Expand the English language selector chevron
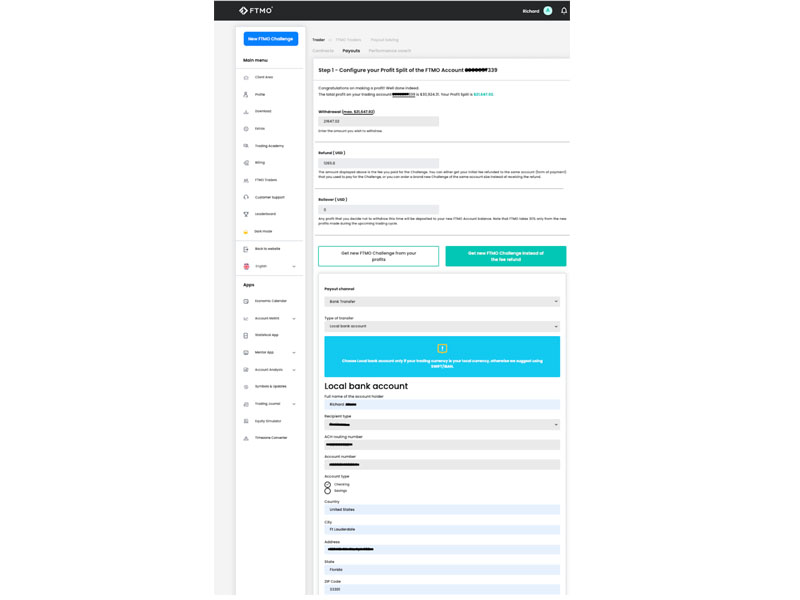This screenshot has height=600, width=800. tap(294, 266)
